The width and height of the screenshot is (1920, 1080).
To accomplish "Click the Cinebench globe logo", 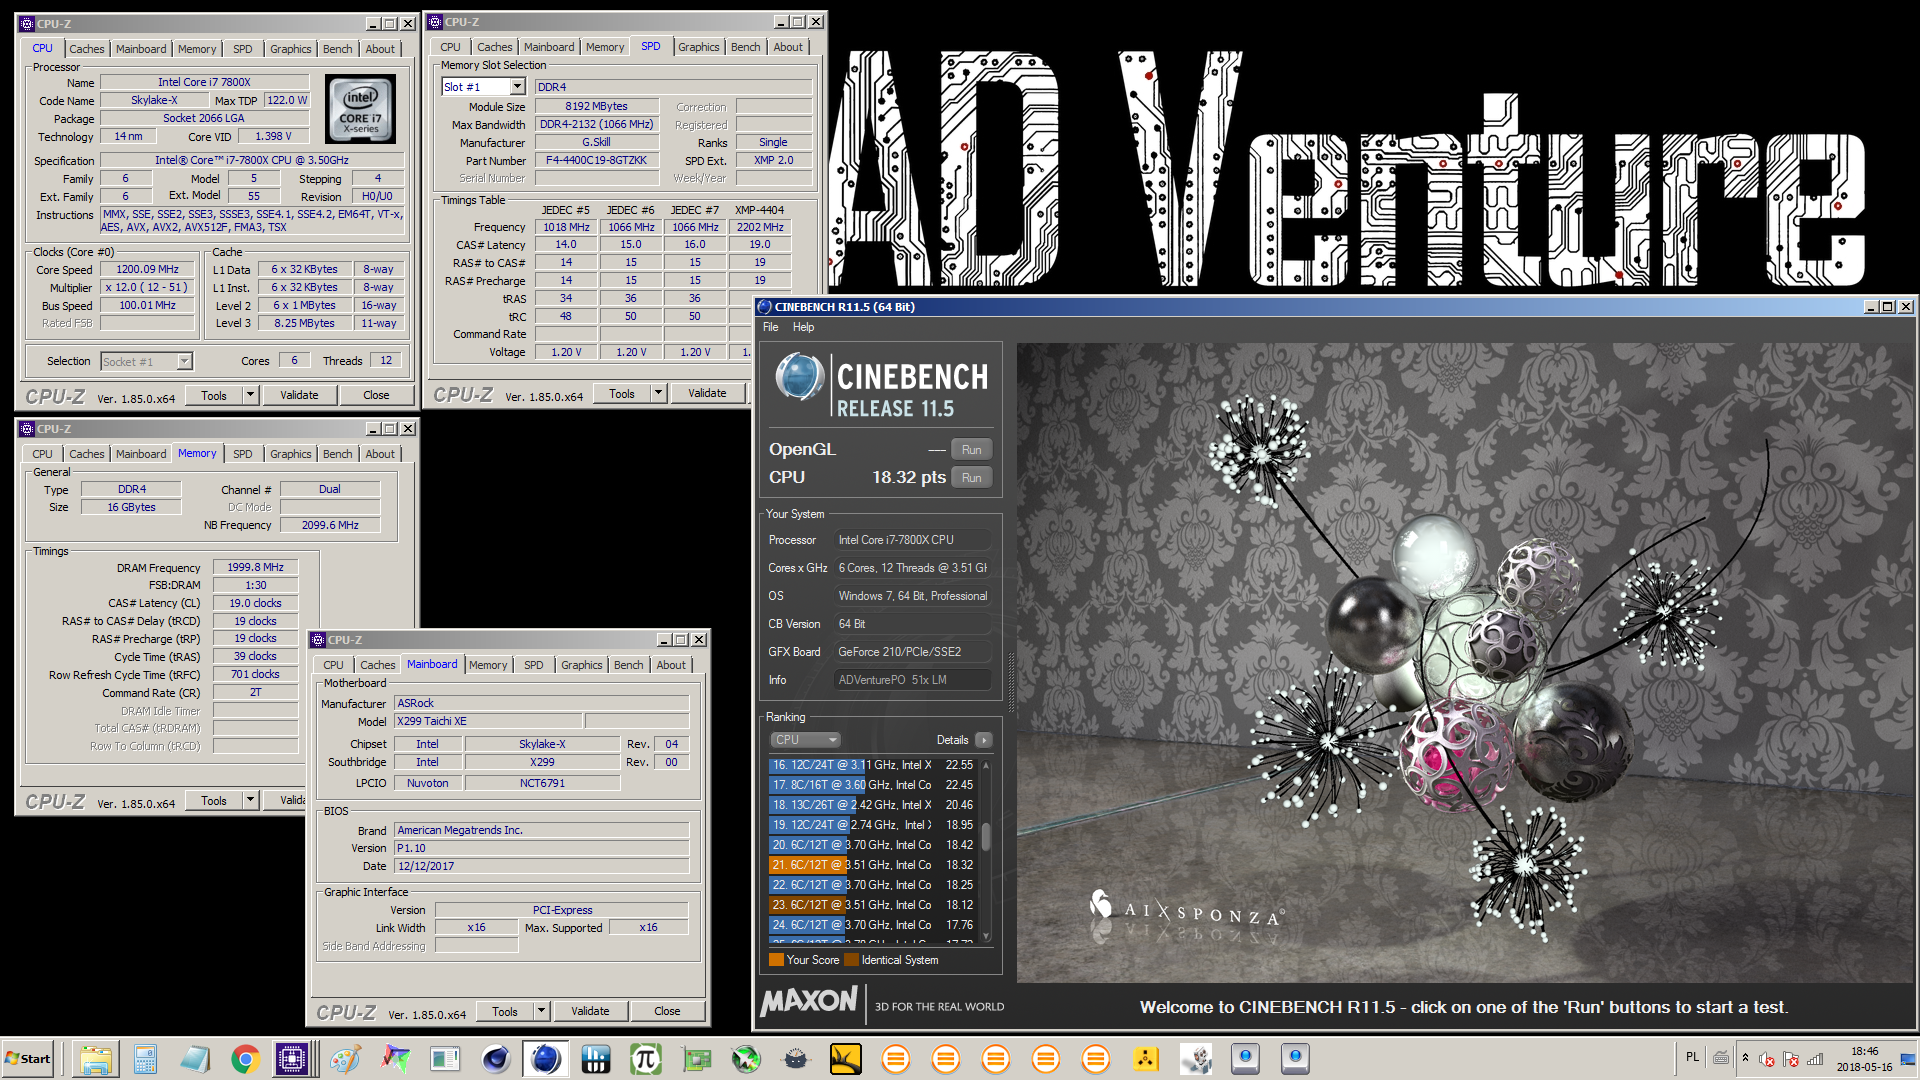I will (799, 378).
